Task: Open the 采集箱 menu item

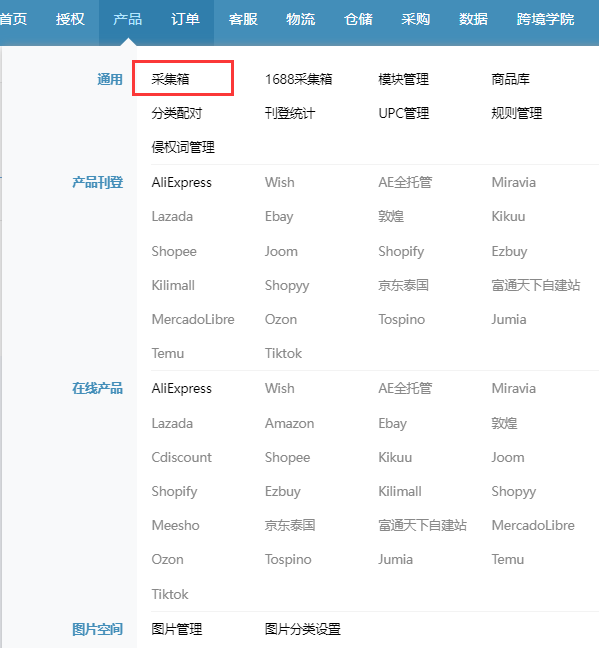Action: point(170,79)
